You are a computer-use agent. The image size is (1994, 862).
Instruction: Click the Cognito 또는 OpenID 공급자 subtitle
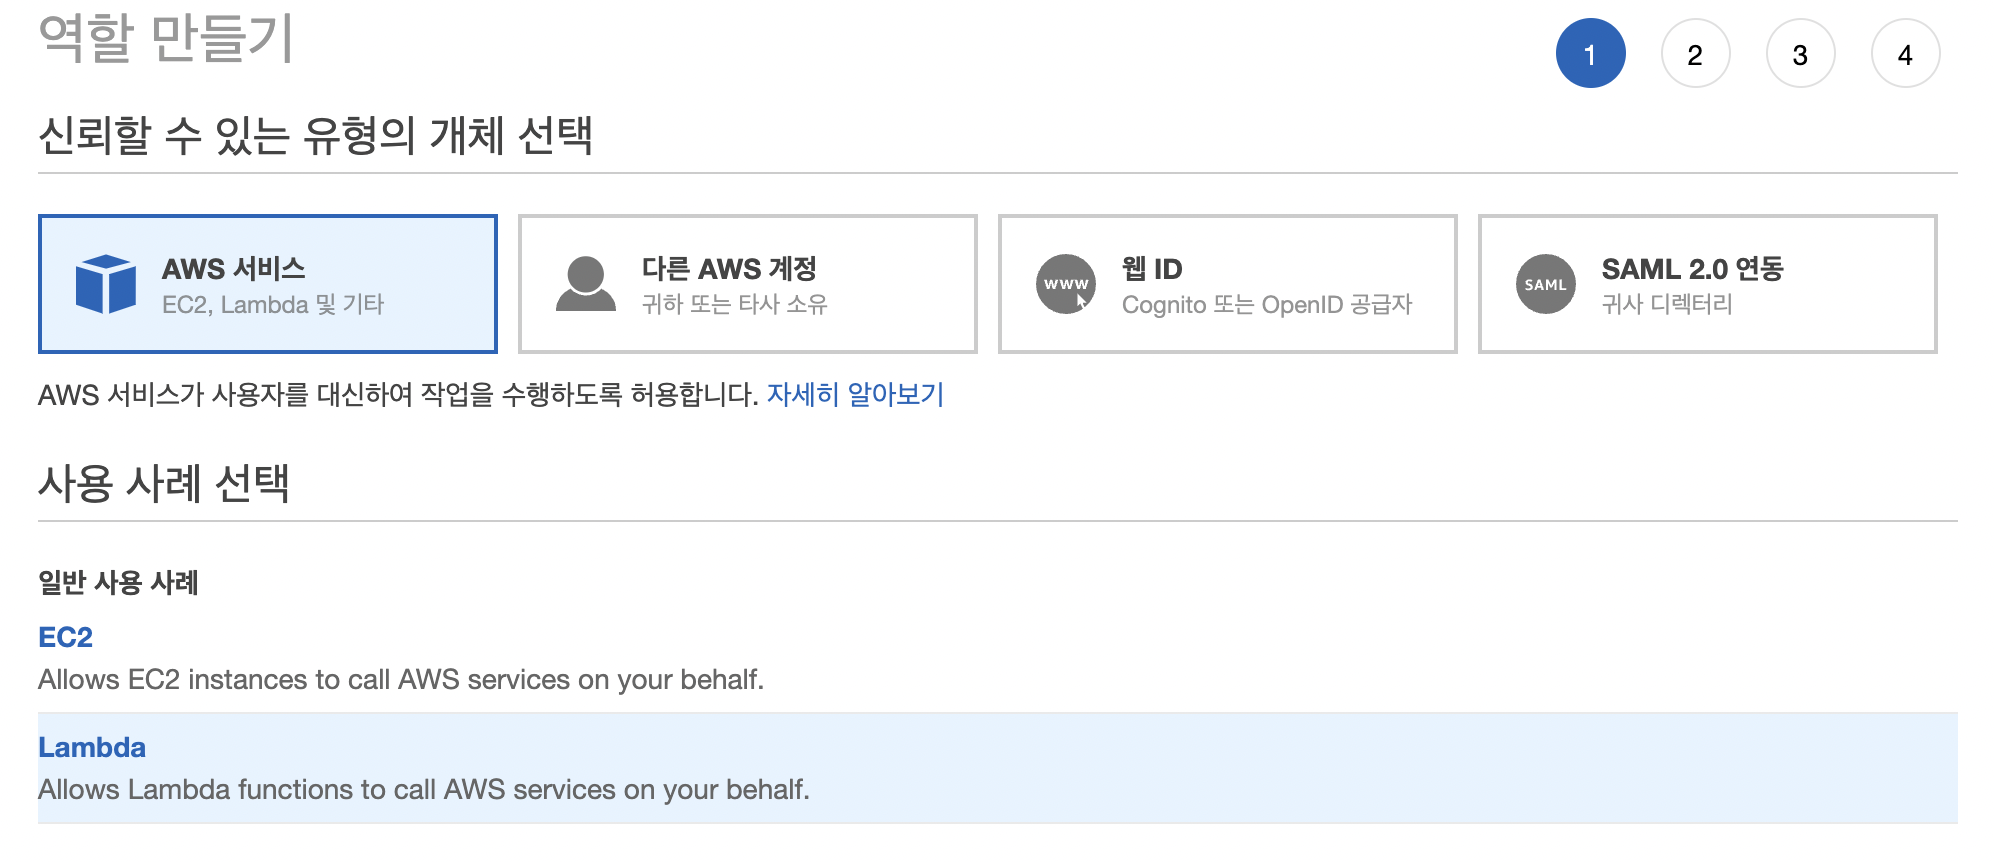1267,304
